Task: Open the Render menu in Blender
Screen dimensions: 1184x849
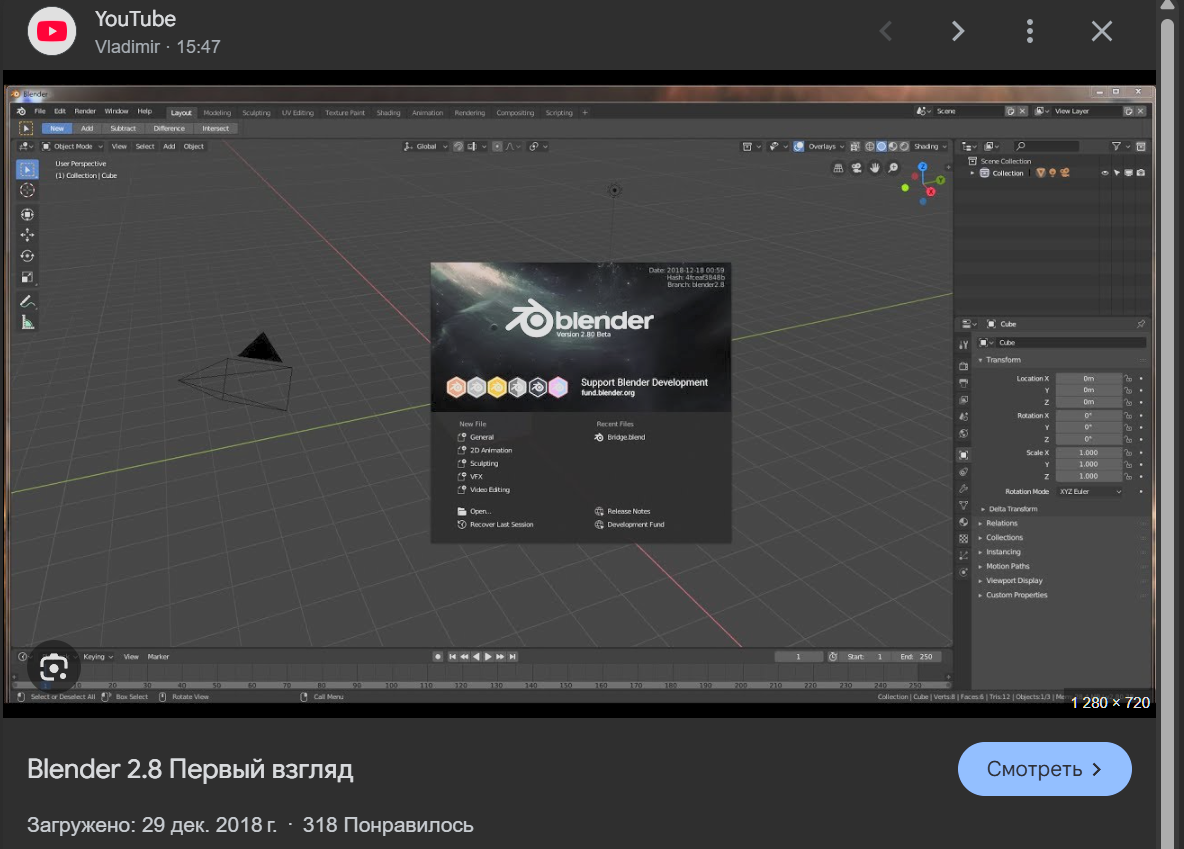Action: tap(85, 111)
